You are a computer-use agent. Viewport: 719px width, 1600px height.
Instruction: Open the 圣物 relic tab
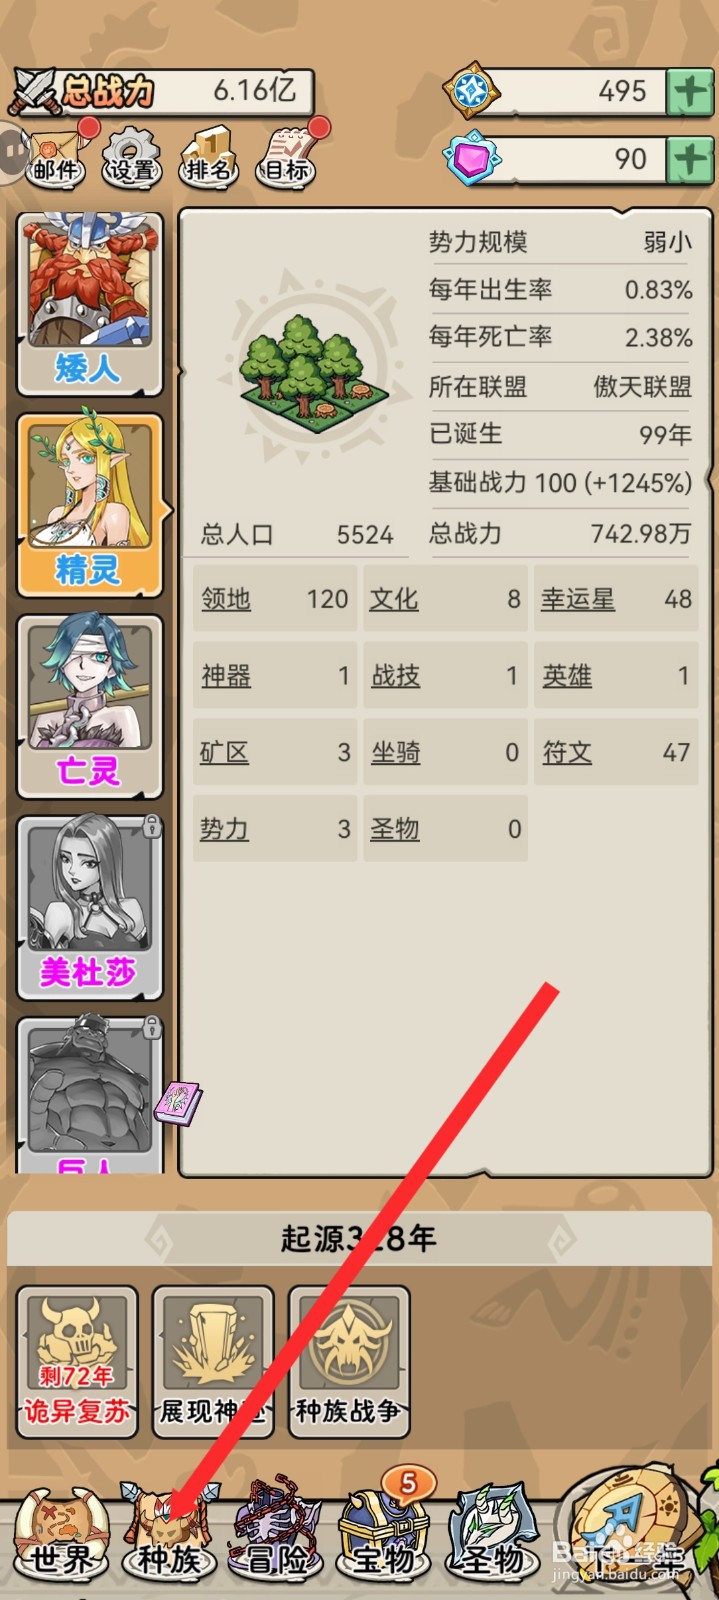click(492, 1533)
